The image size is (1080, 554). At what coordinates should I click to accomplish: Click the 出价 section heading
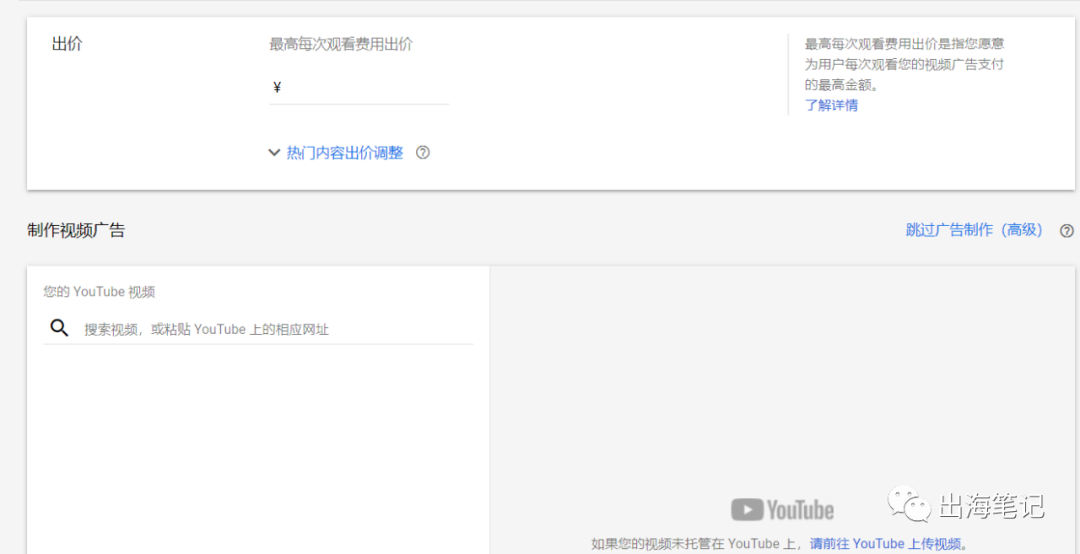[x=67, y=44]
